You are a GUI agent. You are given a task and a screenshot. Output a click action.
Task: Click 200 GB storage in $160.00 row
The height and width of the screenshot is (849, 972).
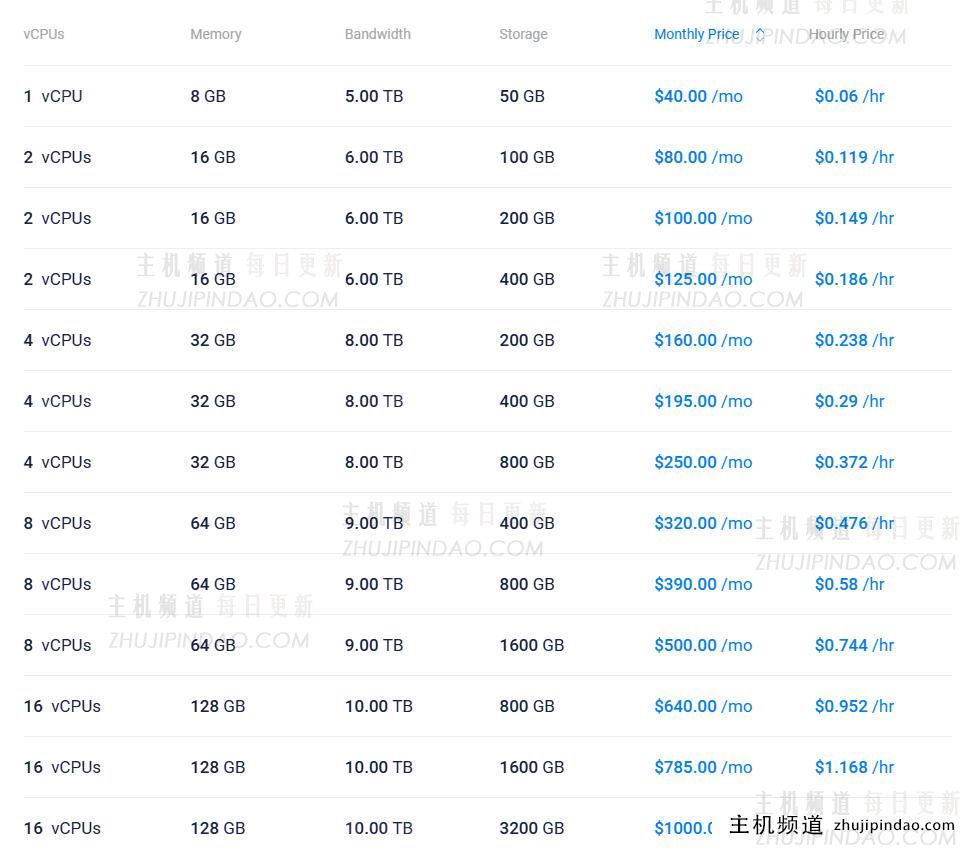coord(527,340)
